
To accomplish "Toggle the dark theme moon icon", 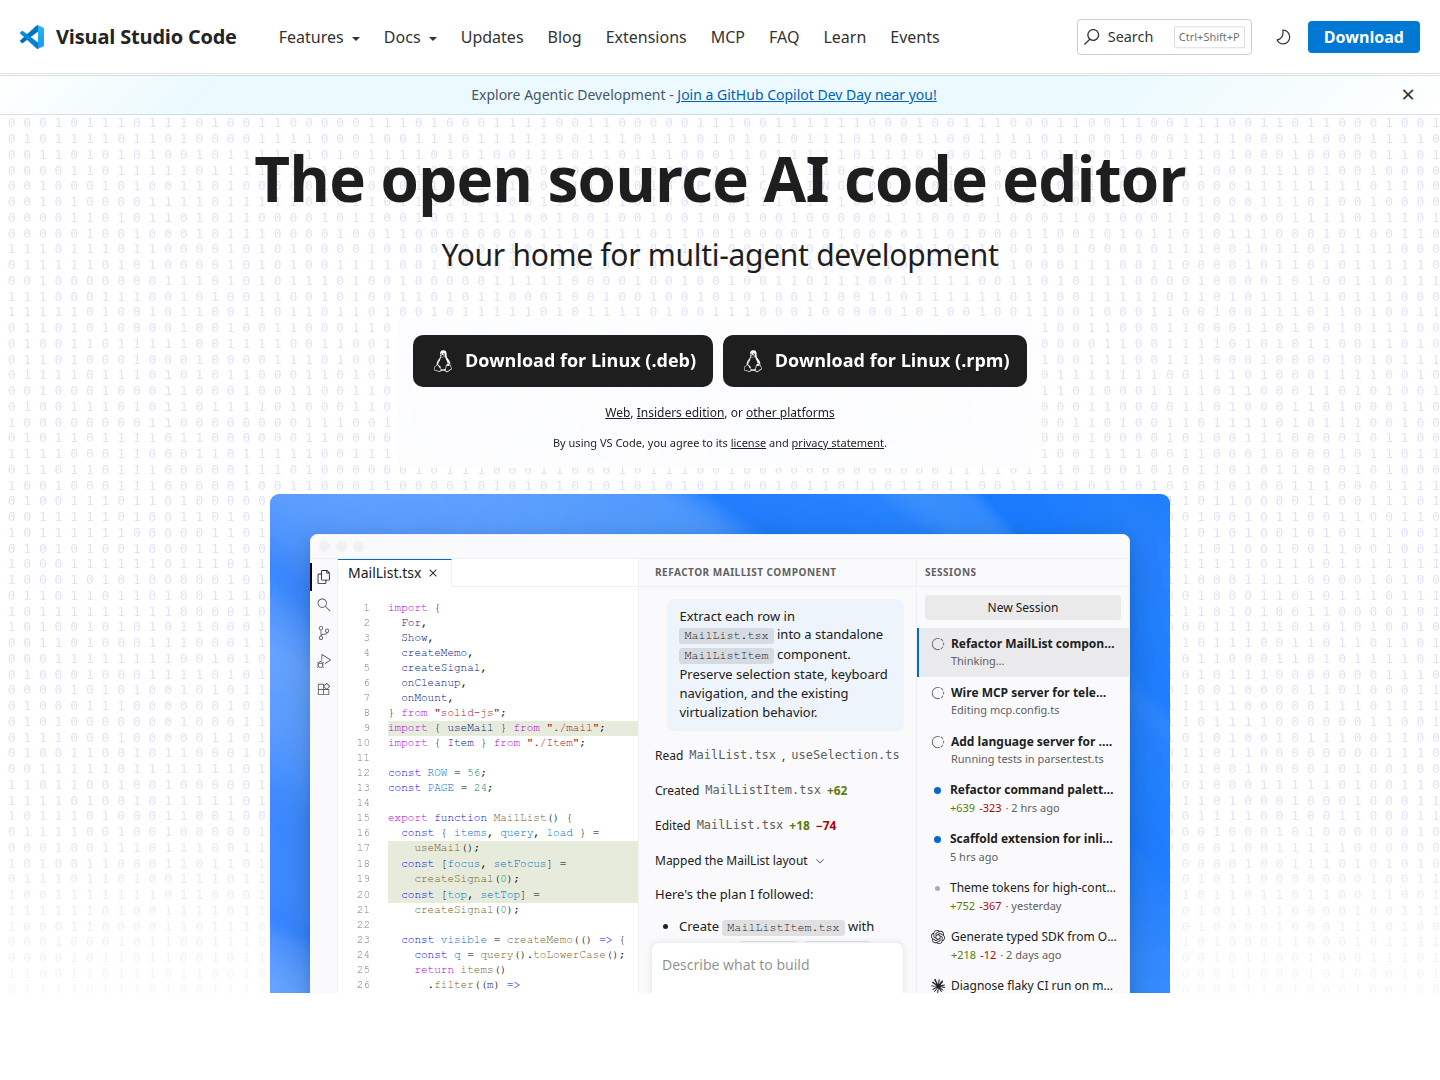I will point(1283,37).
